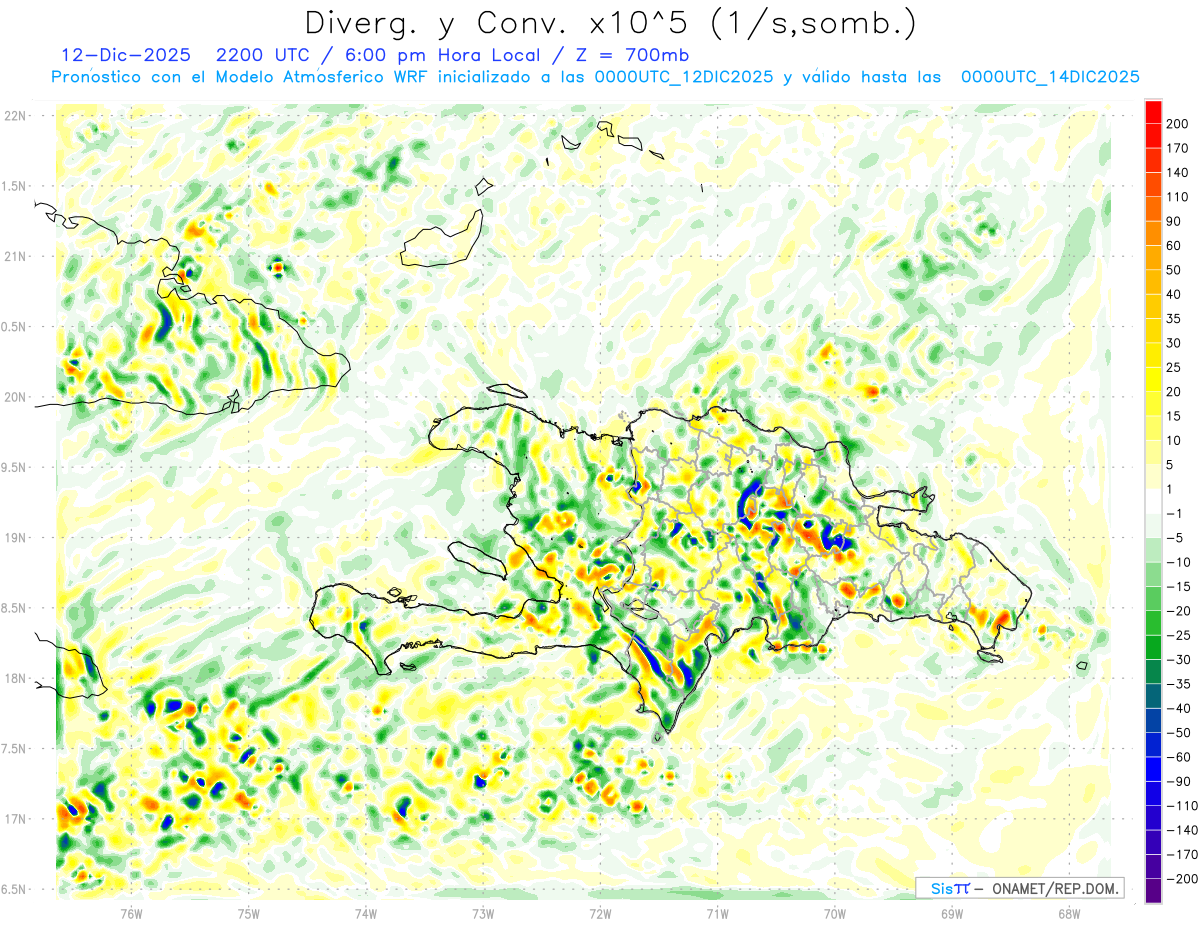Click the "75W" longitude label

(x=249, y=913)
